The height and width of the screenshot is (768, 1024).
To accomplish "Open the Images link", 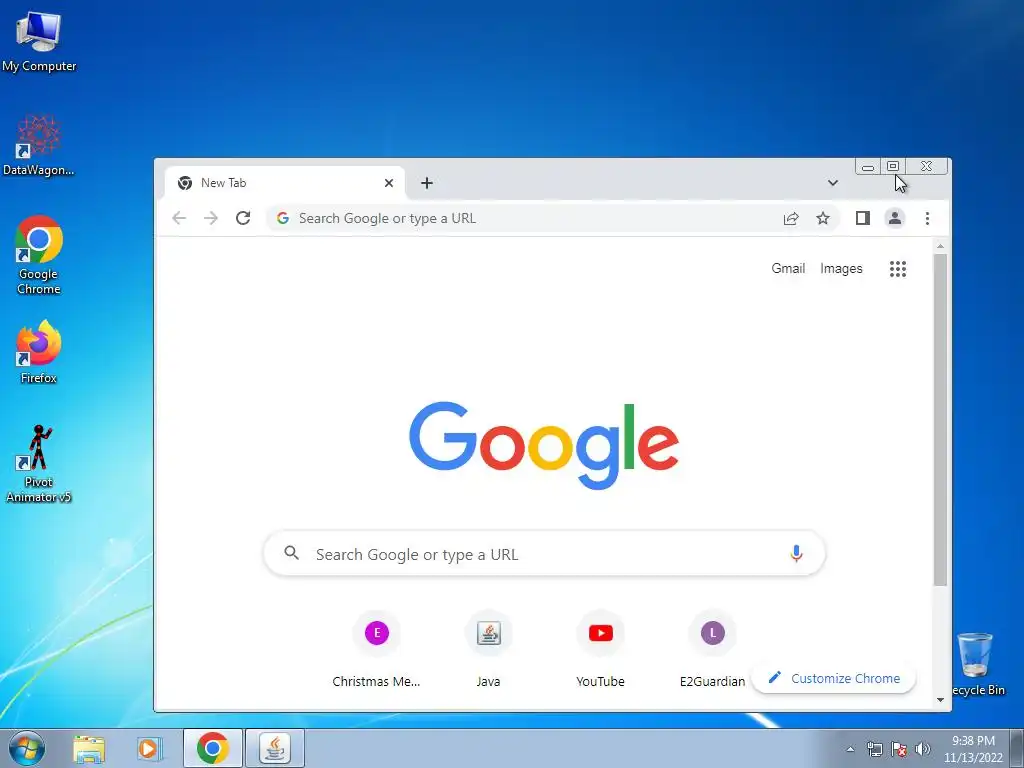I will (841, 268).
